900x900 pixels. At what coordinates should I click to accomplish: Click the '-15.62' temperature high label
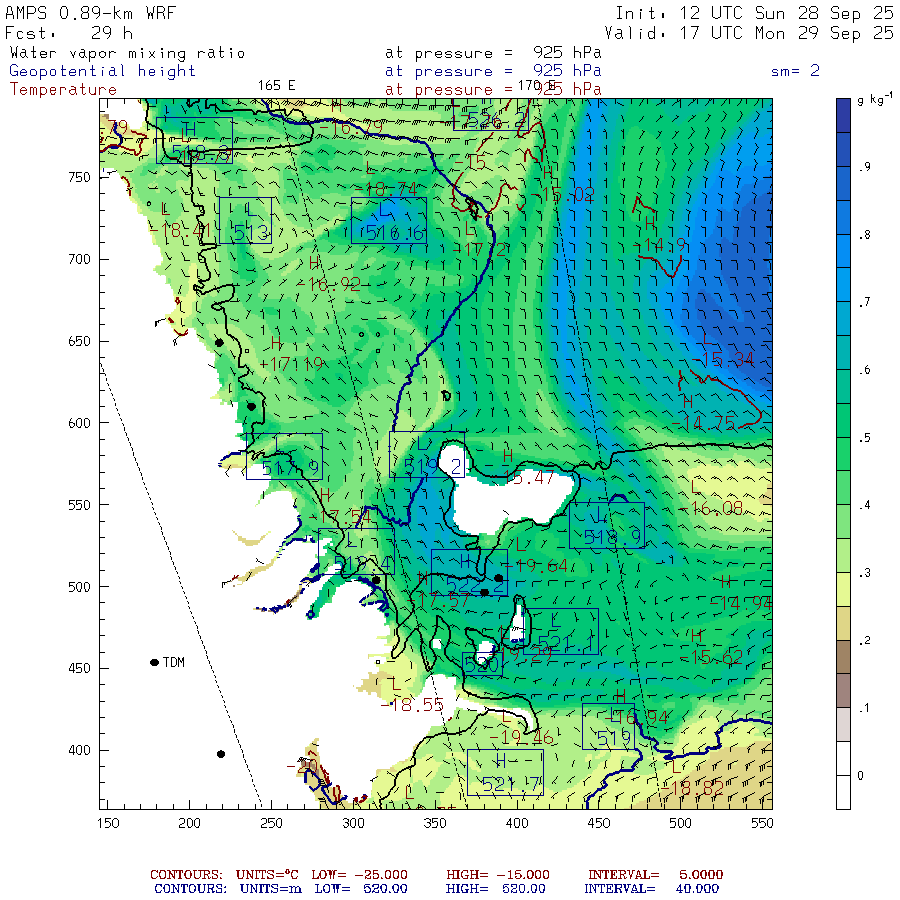[x=712, y=657]
